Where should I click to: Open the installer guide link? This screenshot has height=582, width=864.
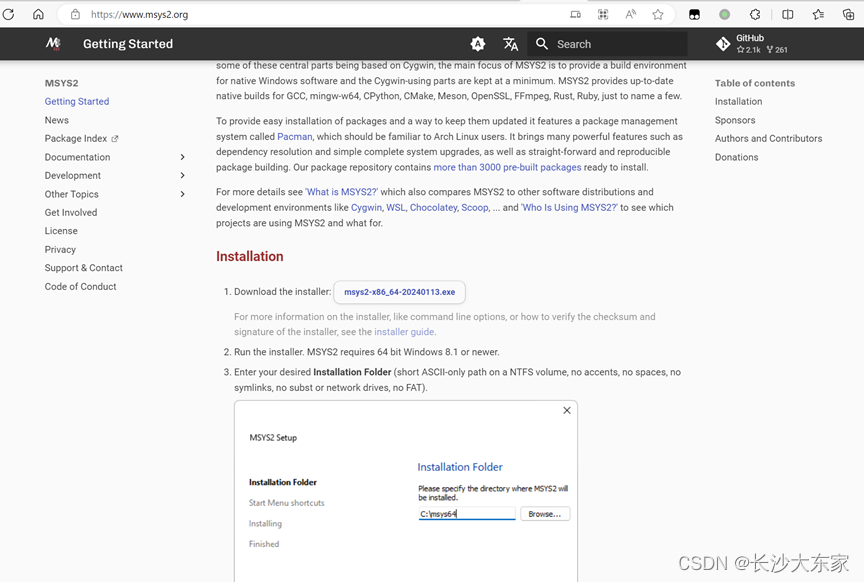[404, 332]
